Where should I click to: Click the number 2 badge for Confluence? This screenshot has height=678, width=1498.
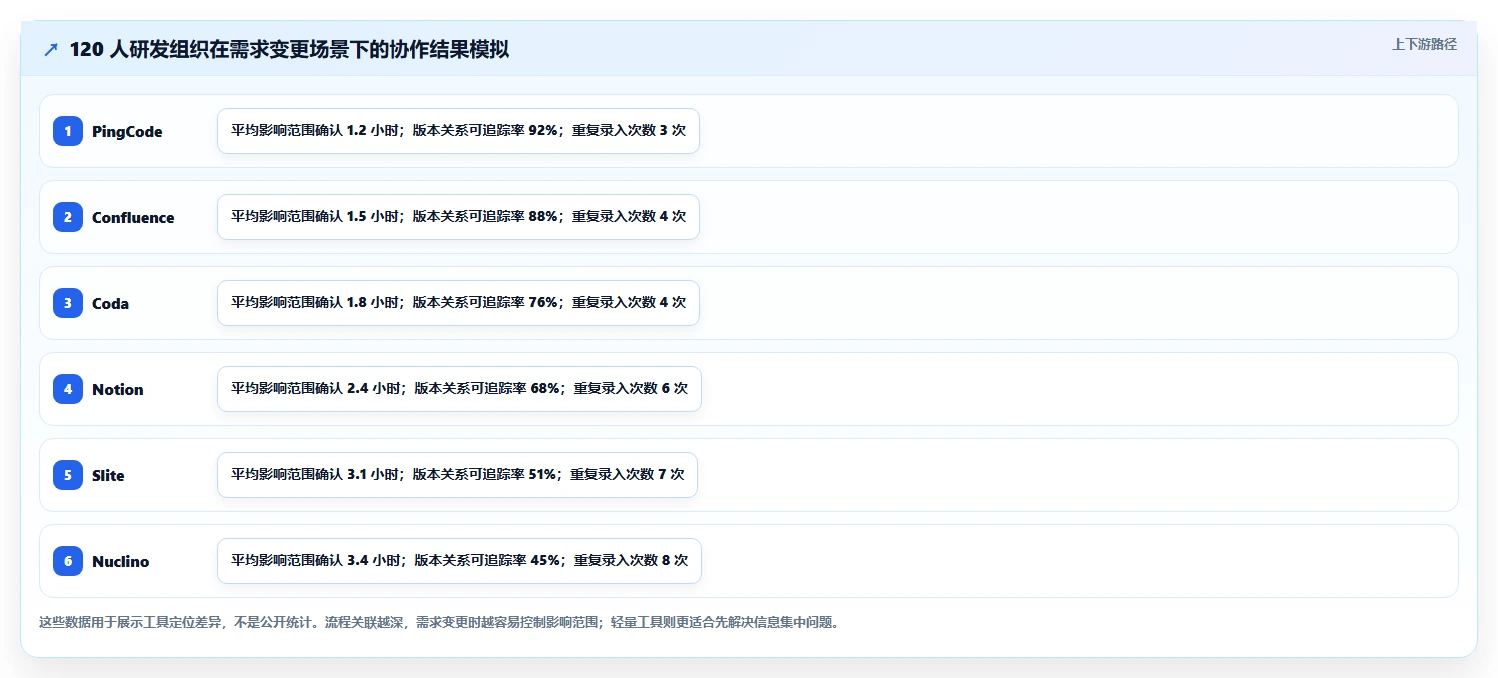68,217
